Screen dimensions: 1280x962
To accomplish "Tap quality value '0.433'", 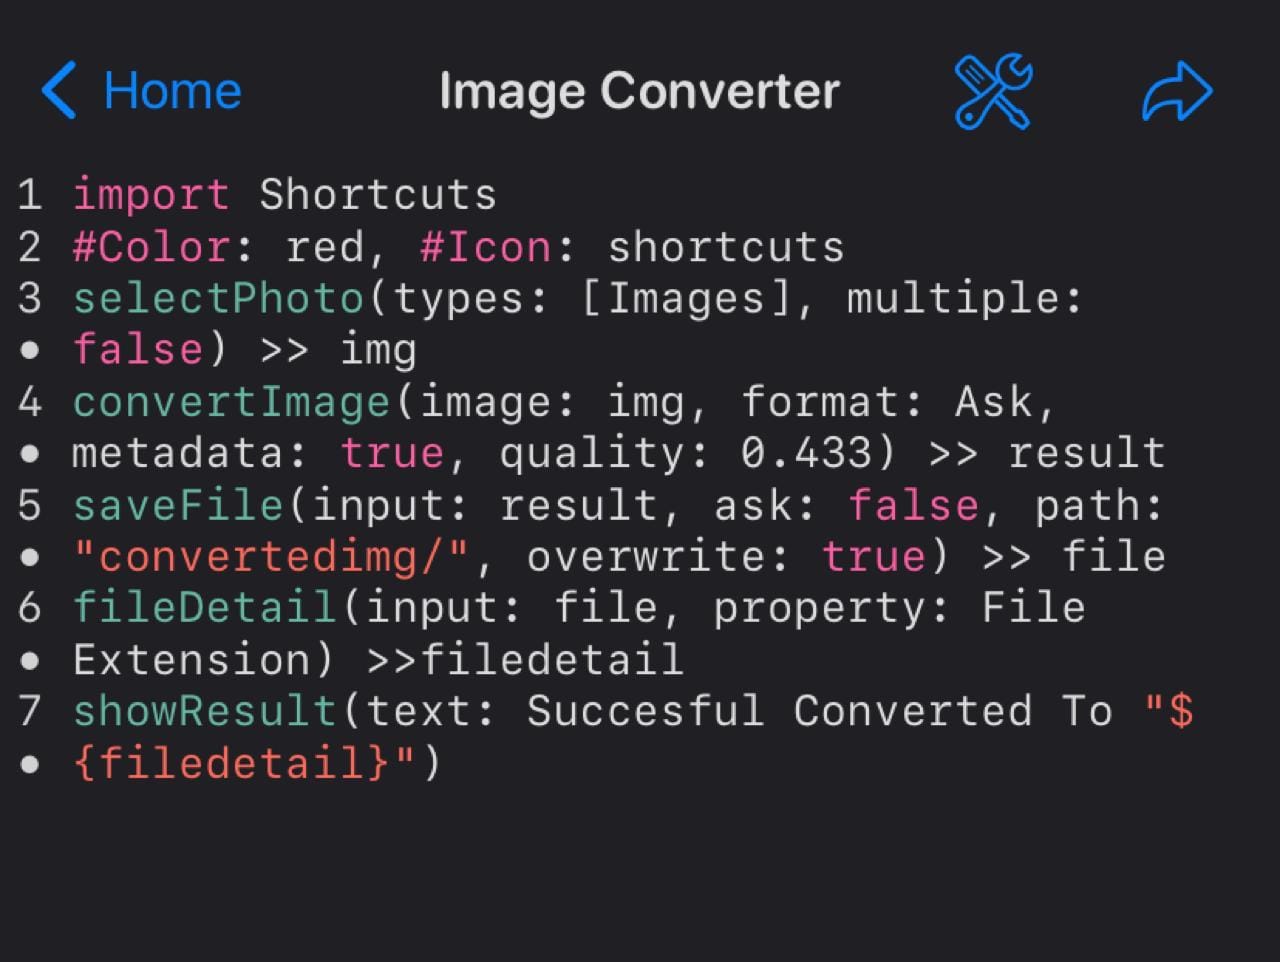I will (807, 453).
